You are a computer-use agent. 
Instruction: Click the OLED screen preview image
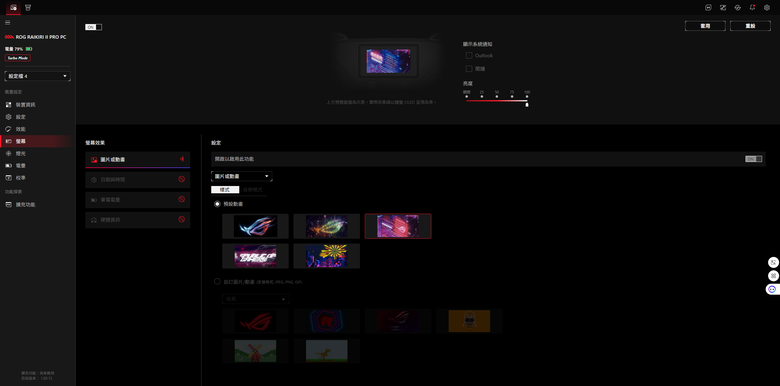(x=389, y=61)
